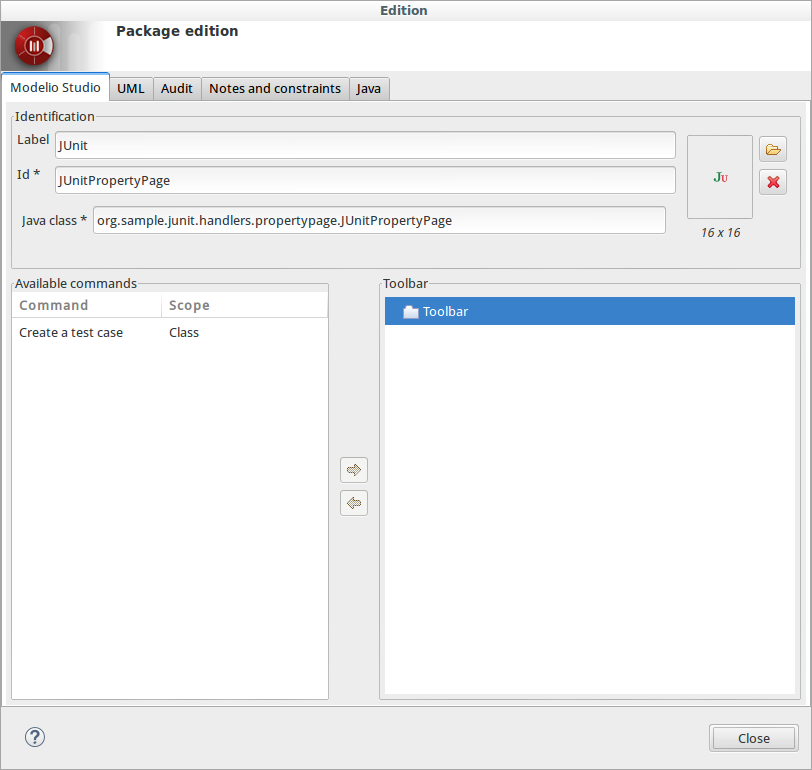The width and height of the screenshot is (812, 770).
Task: Click the Scope column header
Action: (244, 306)
